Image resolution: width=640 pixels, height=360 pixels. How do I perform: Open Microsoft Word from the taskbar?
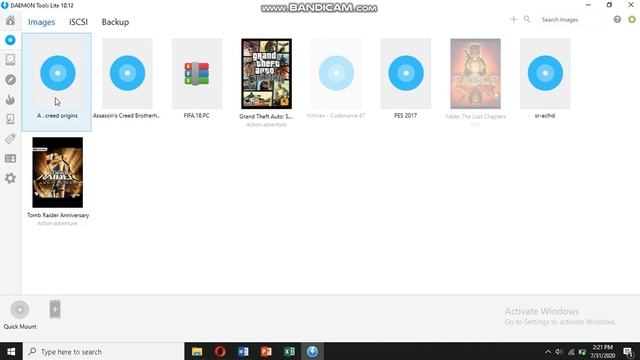click(x=243, y=351)
